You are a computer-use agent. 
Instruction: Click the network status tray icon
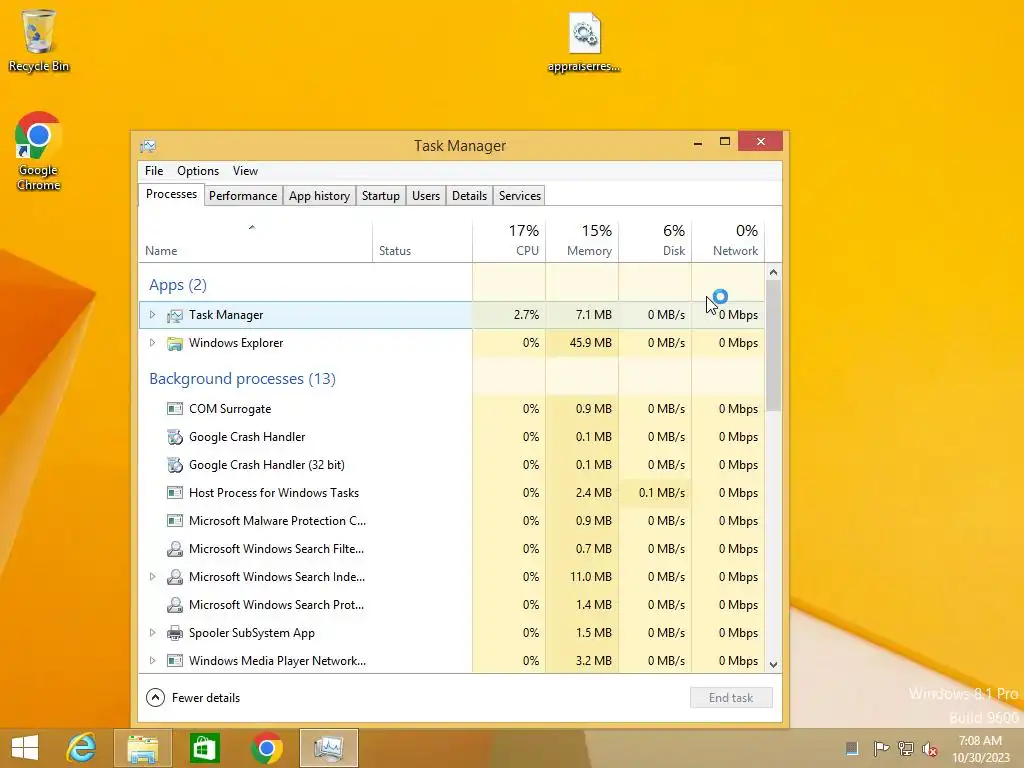[905, 748]
